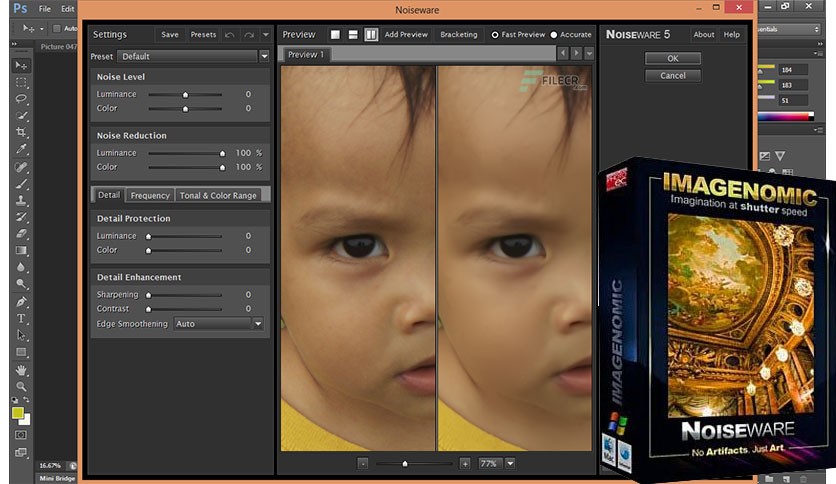The image size is (836, 484).
Task: Click the redo arrow in Settings bar
Action: pos(248,35)
